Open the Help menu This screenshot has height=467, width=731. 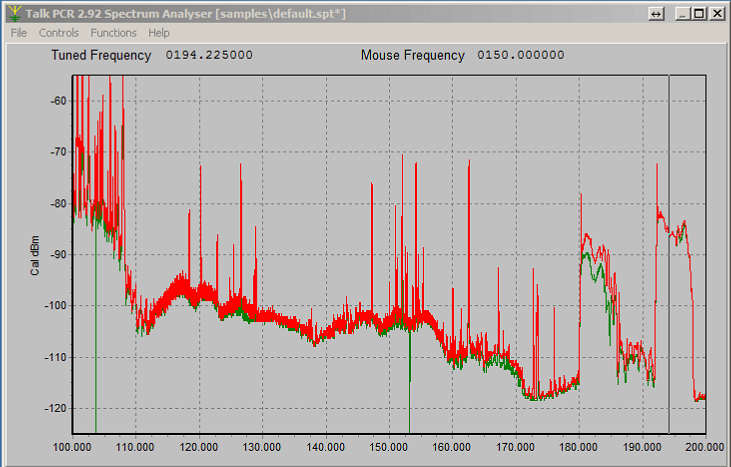click(159, 33)
